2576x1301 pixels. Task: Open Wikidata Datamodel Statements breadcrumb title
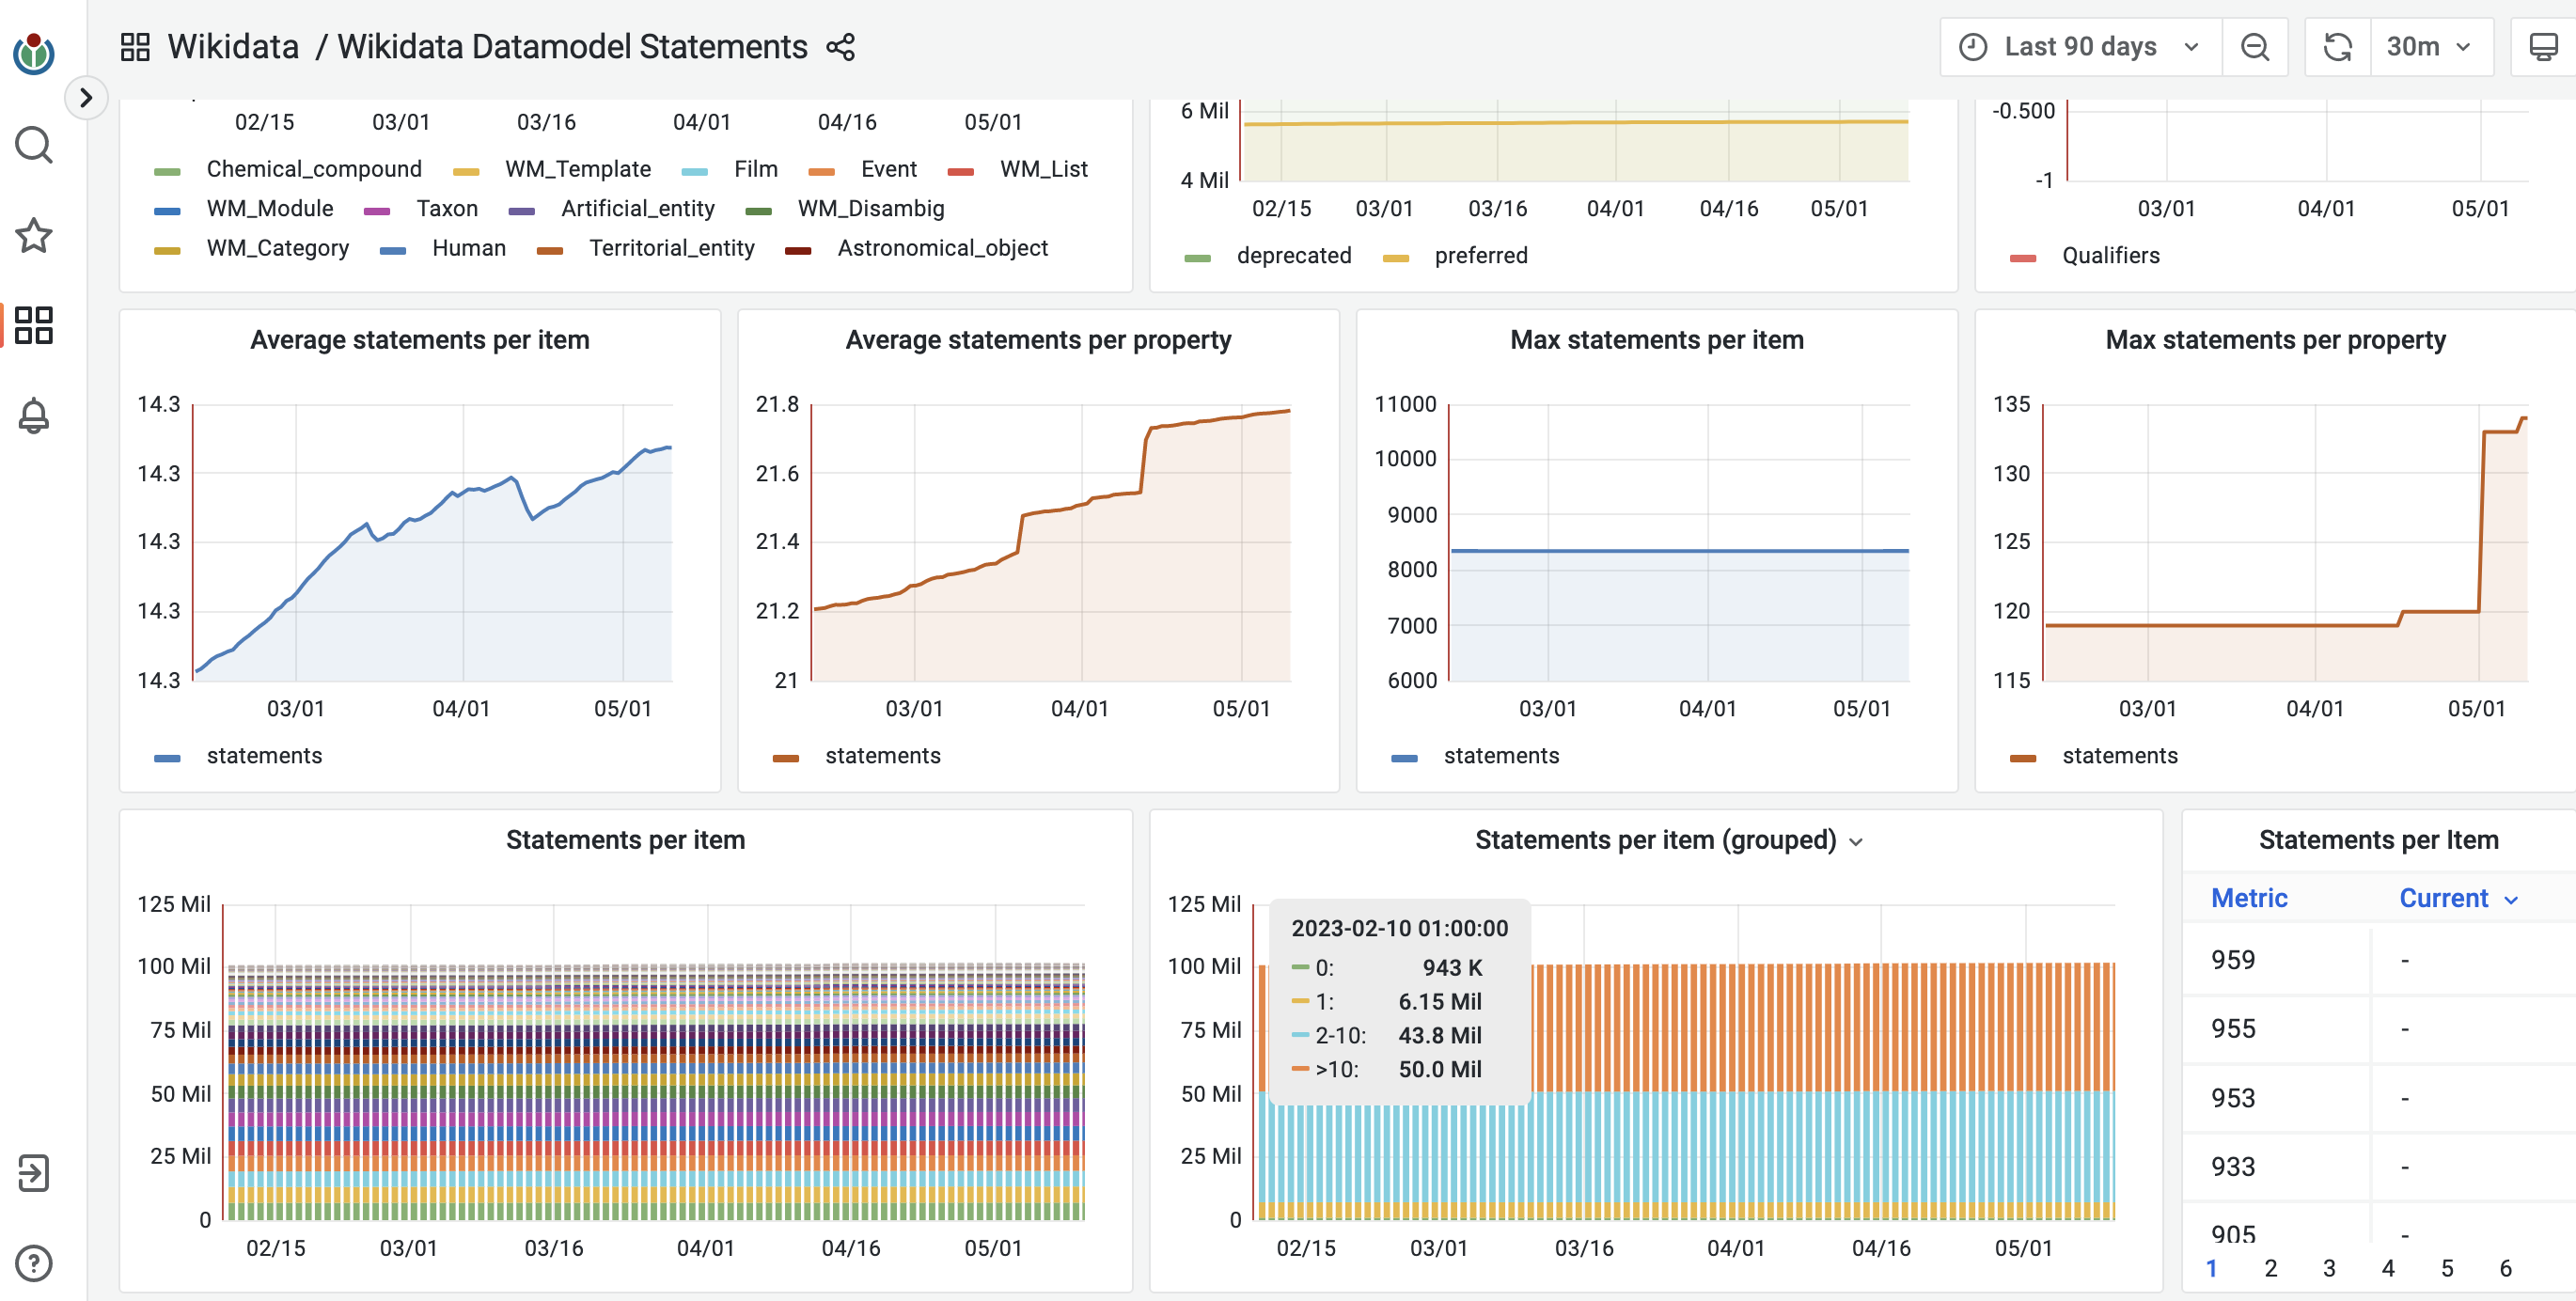point(572,47)
